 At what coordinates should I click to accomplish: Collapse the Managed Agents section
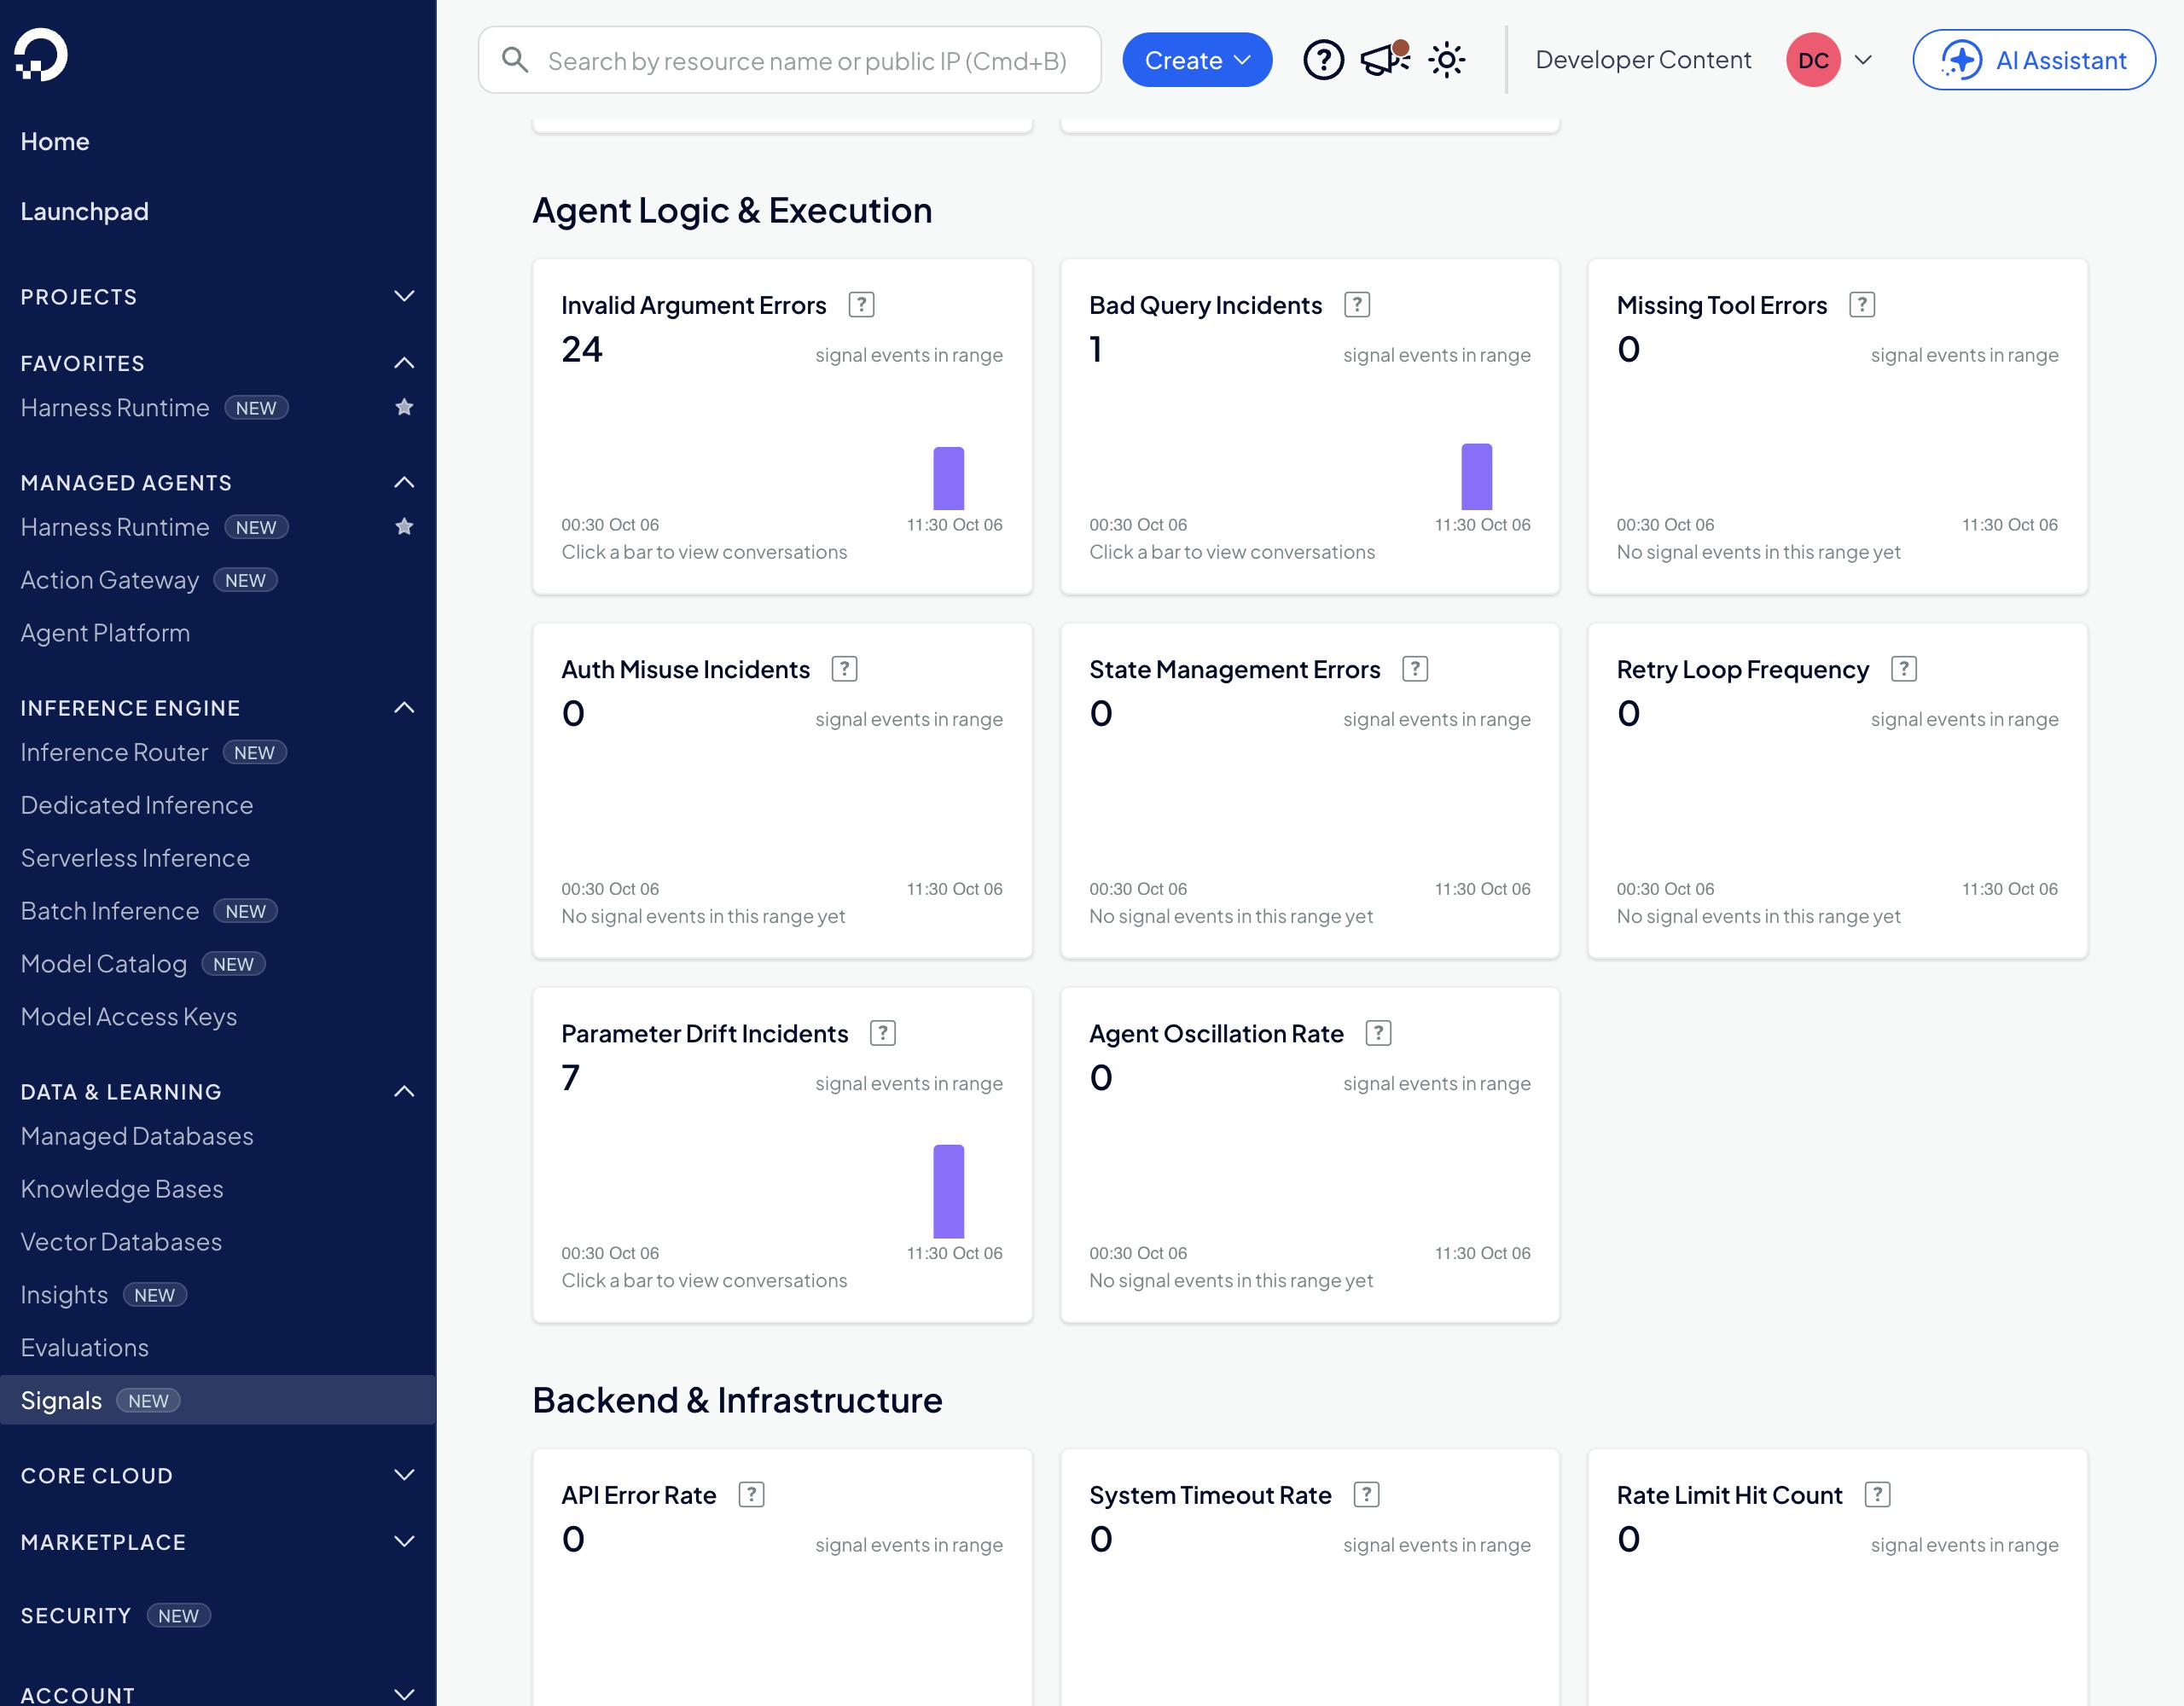click(217, 483)
